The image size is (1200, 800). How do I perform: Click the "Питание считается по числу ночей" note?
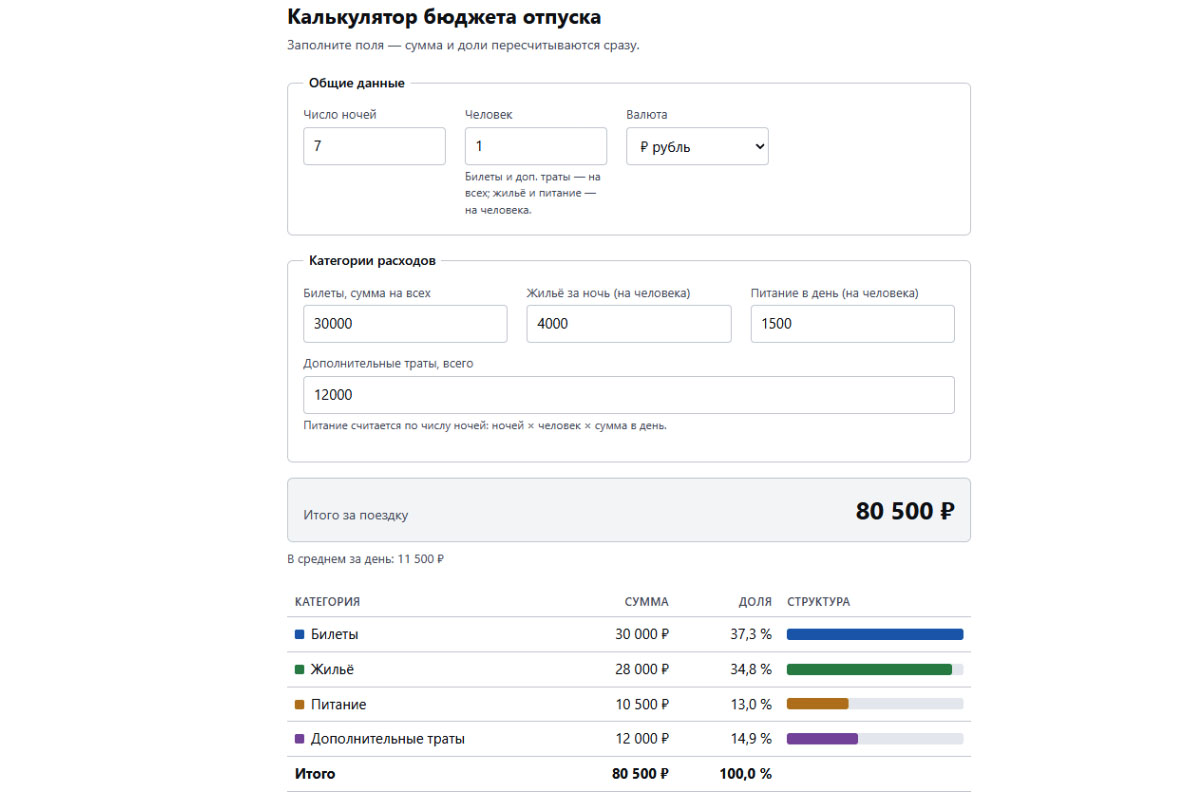tap(485, 425)
